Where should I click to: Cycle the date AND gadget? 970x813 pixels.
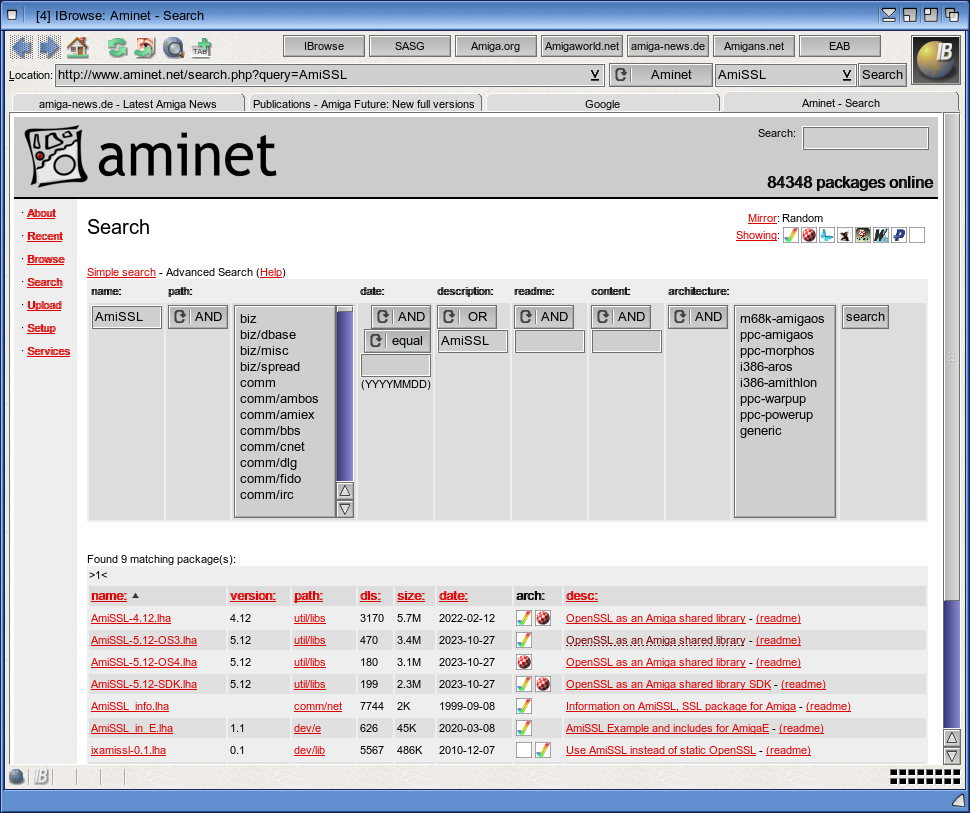tap(401, 317)
